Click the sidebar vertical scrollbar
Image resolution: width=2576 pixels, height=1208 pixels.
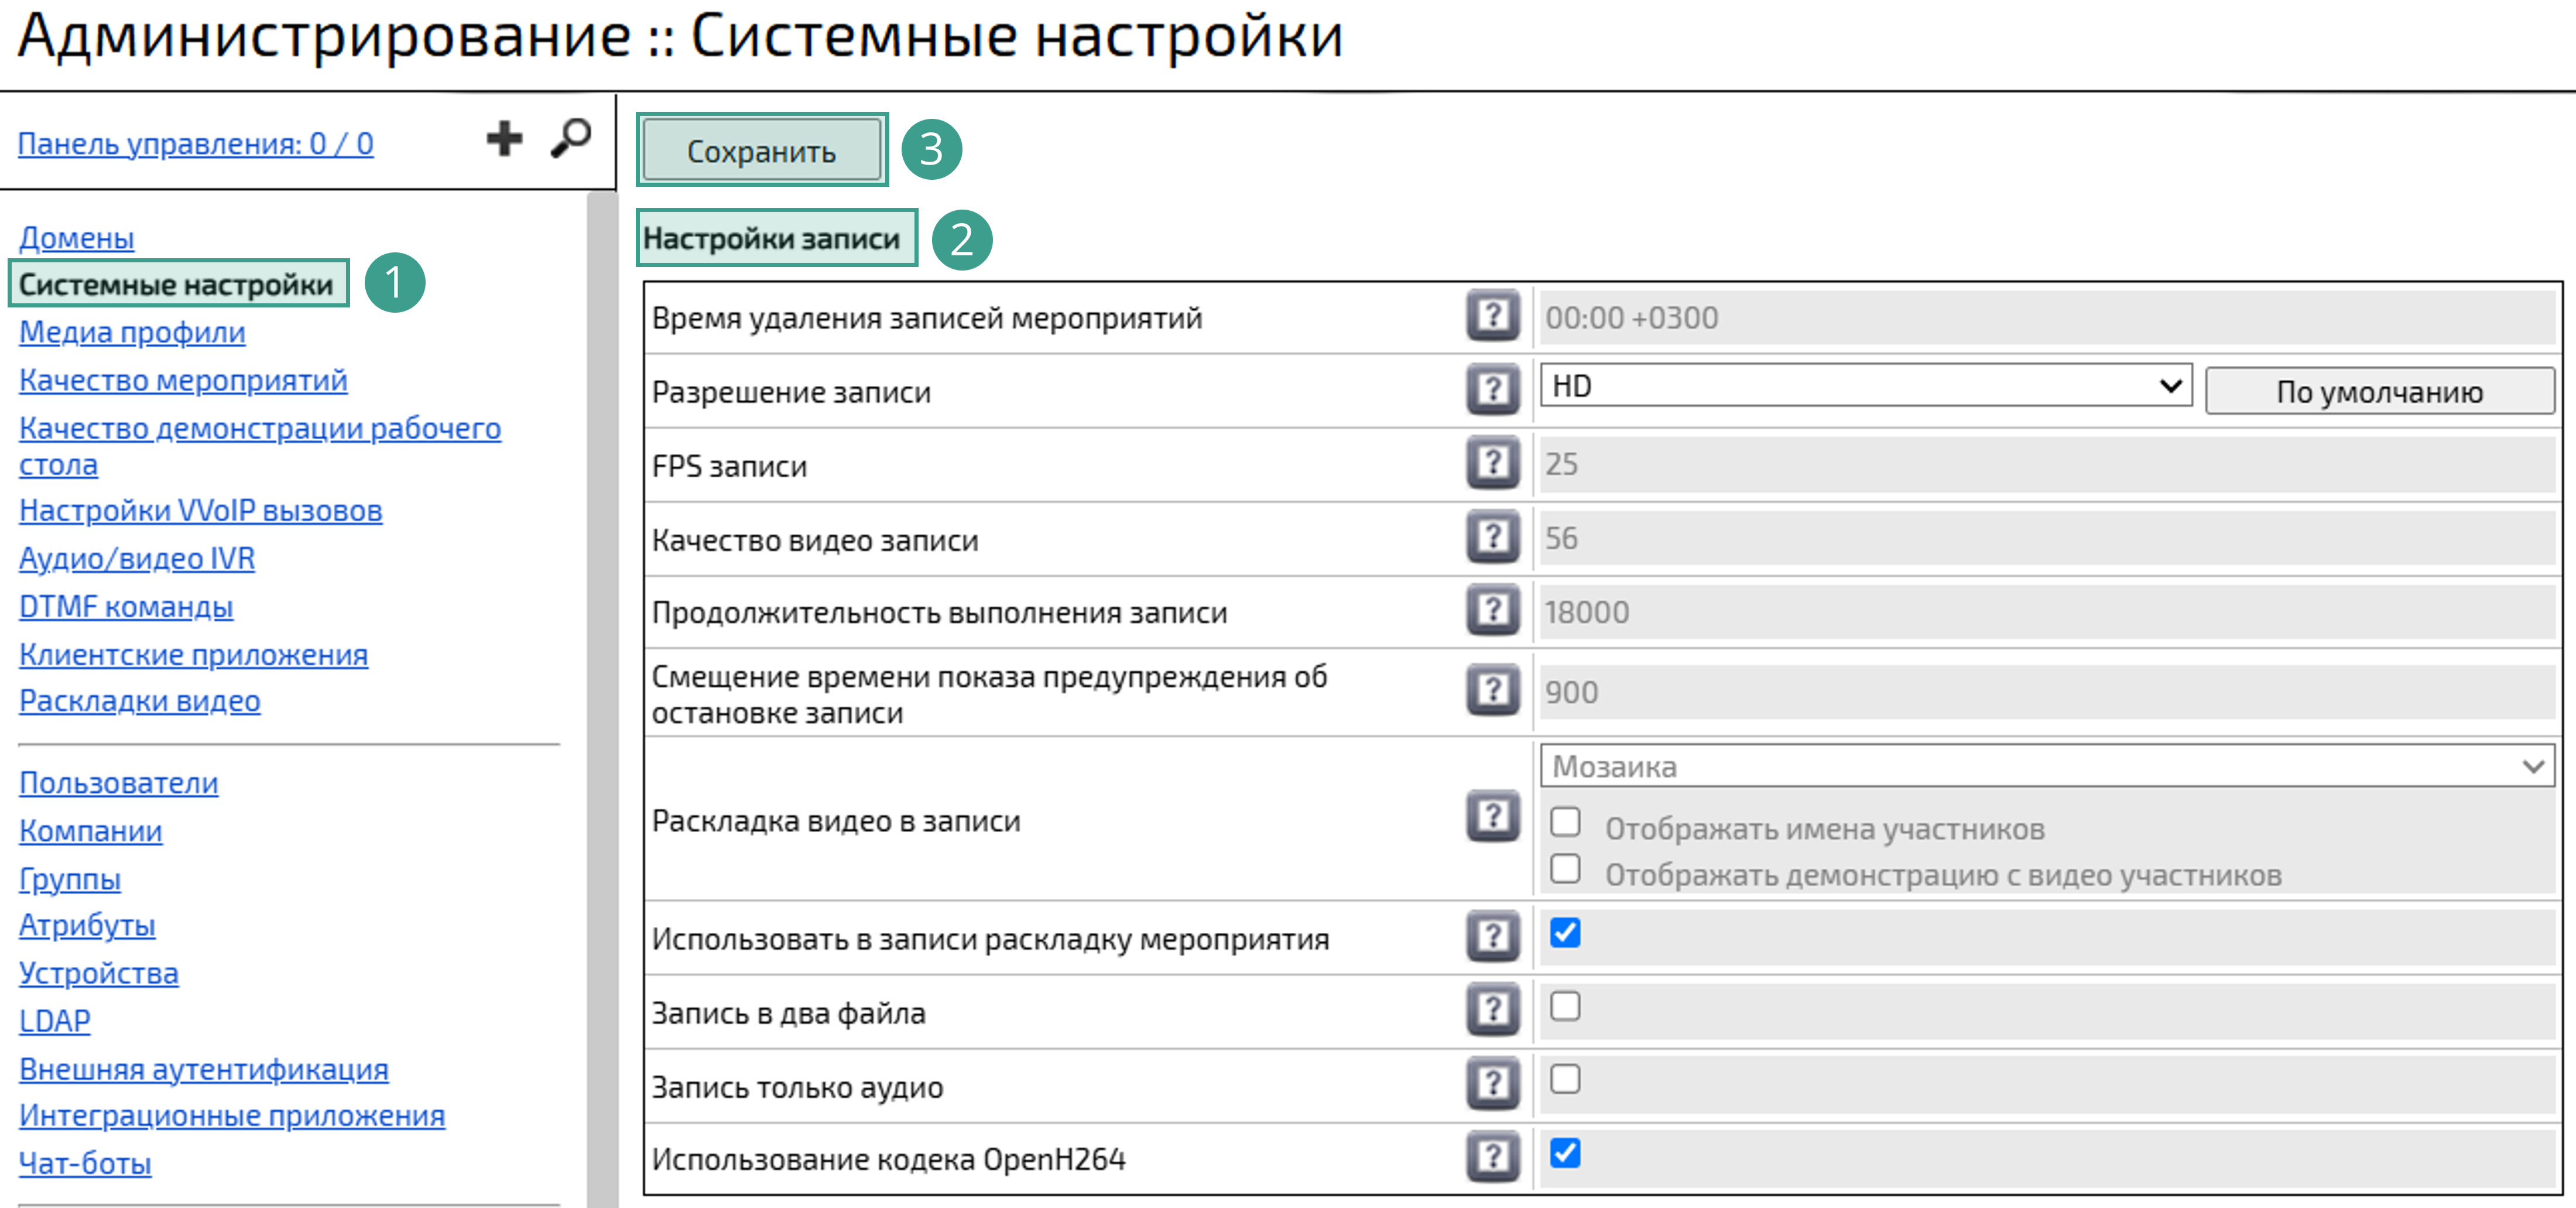pyautogui.click(x=602, y=700)
